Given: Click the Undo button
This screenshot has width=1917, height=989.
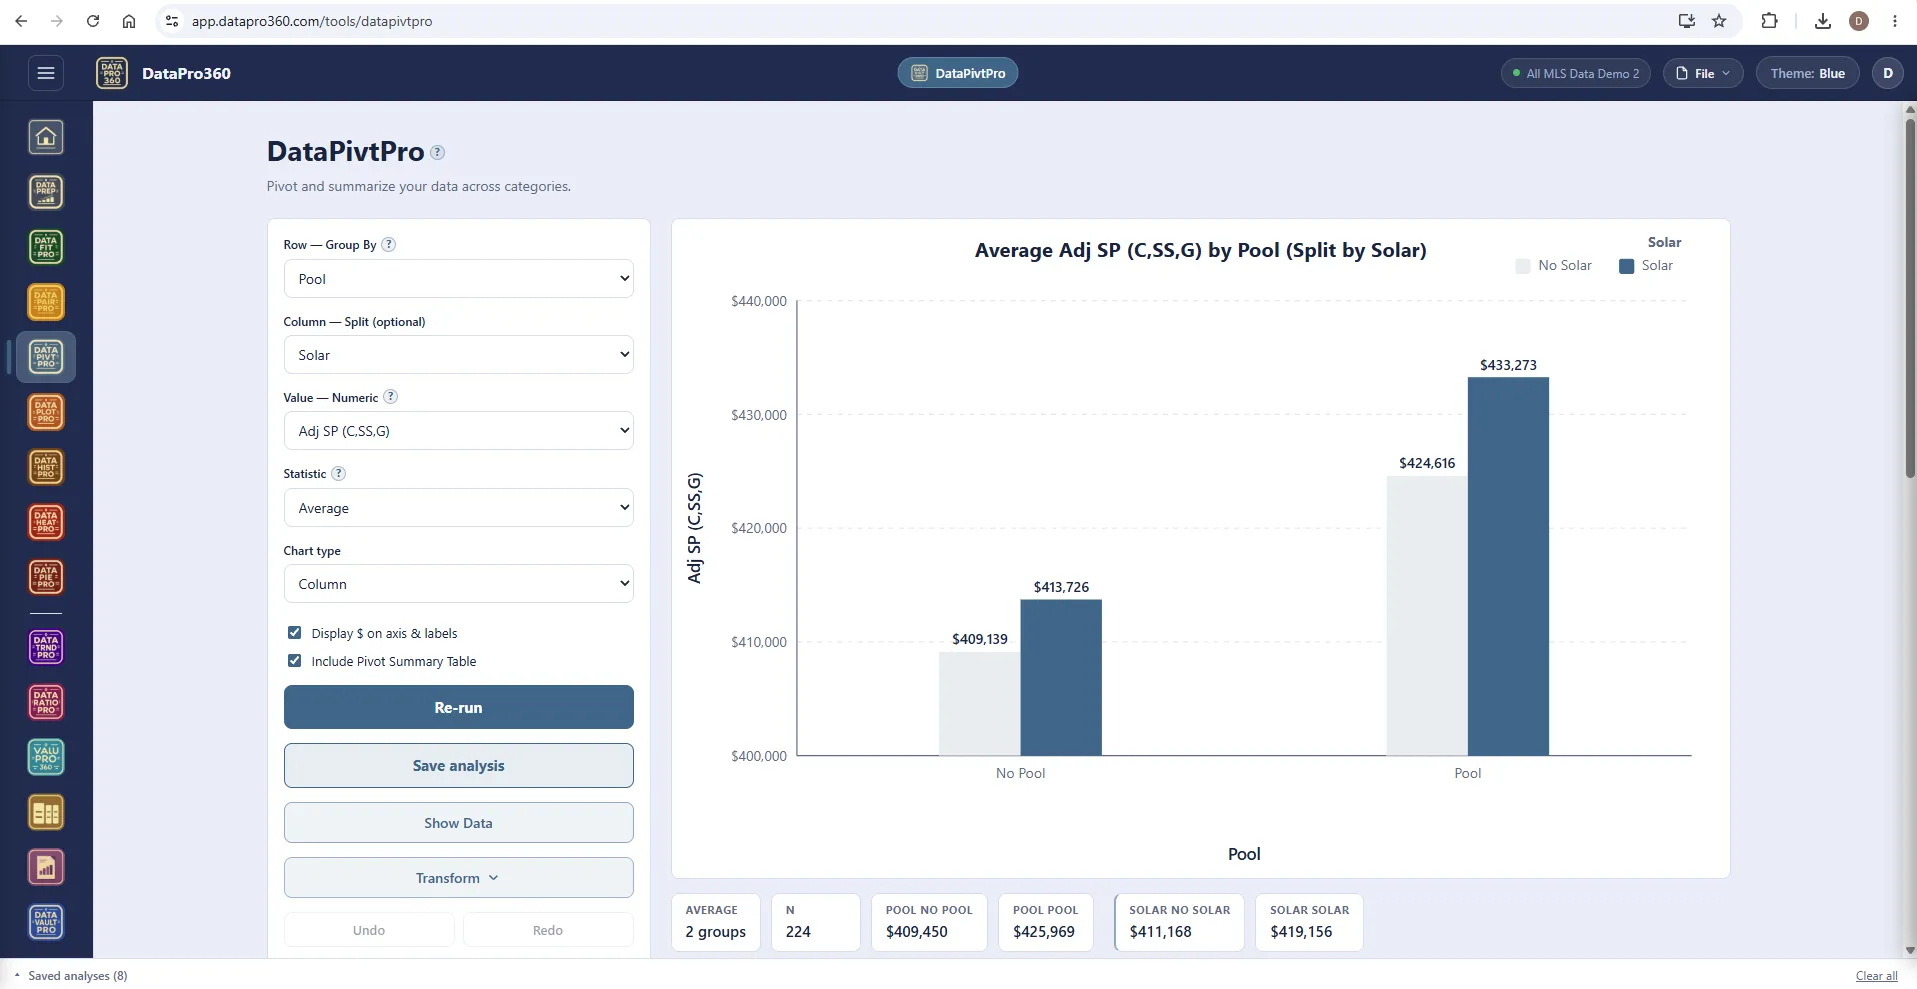Looking at the screenshot, I should point(369,930).
